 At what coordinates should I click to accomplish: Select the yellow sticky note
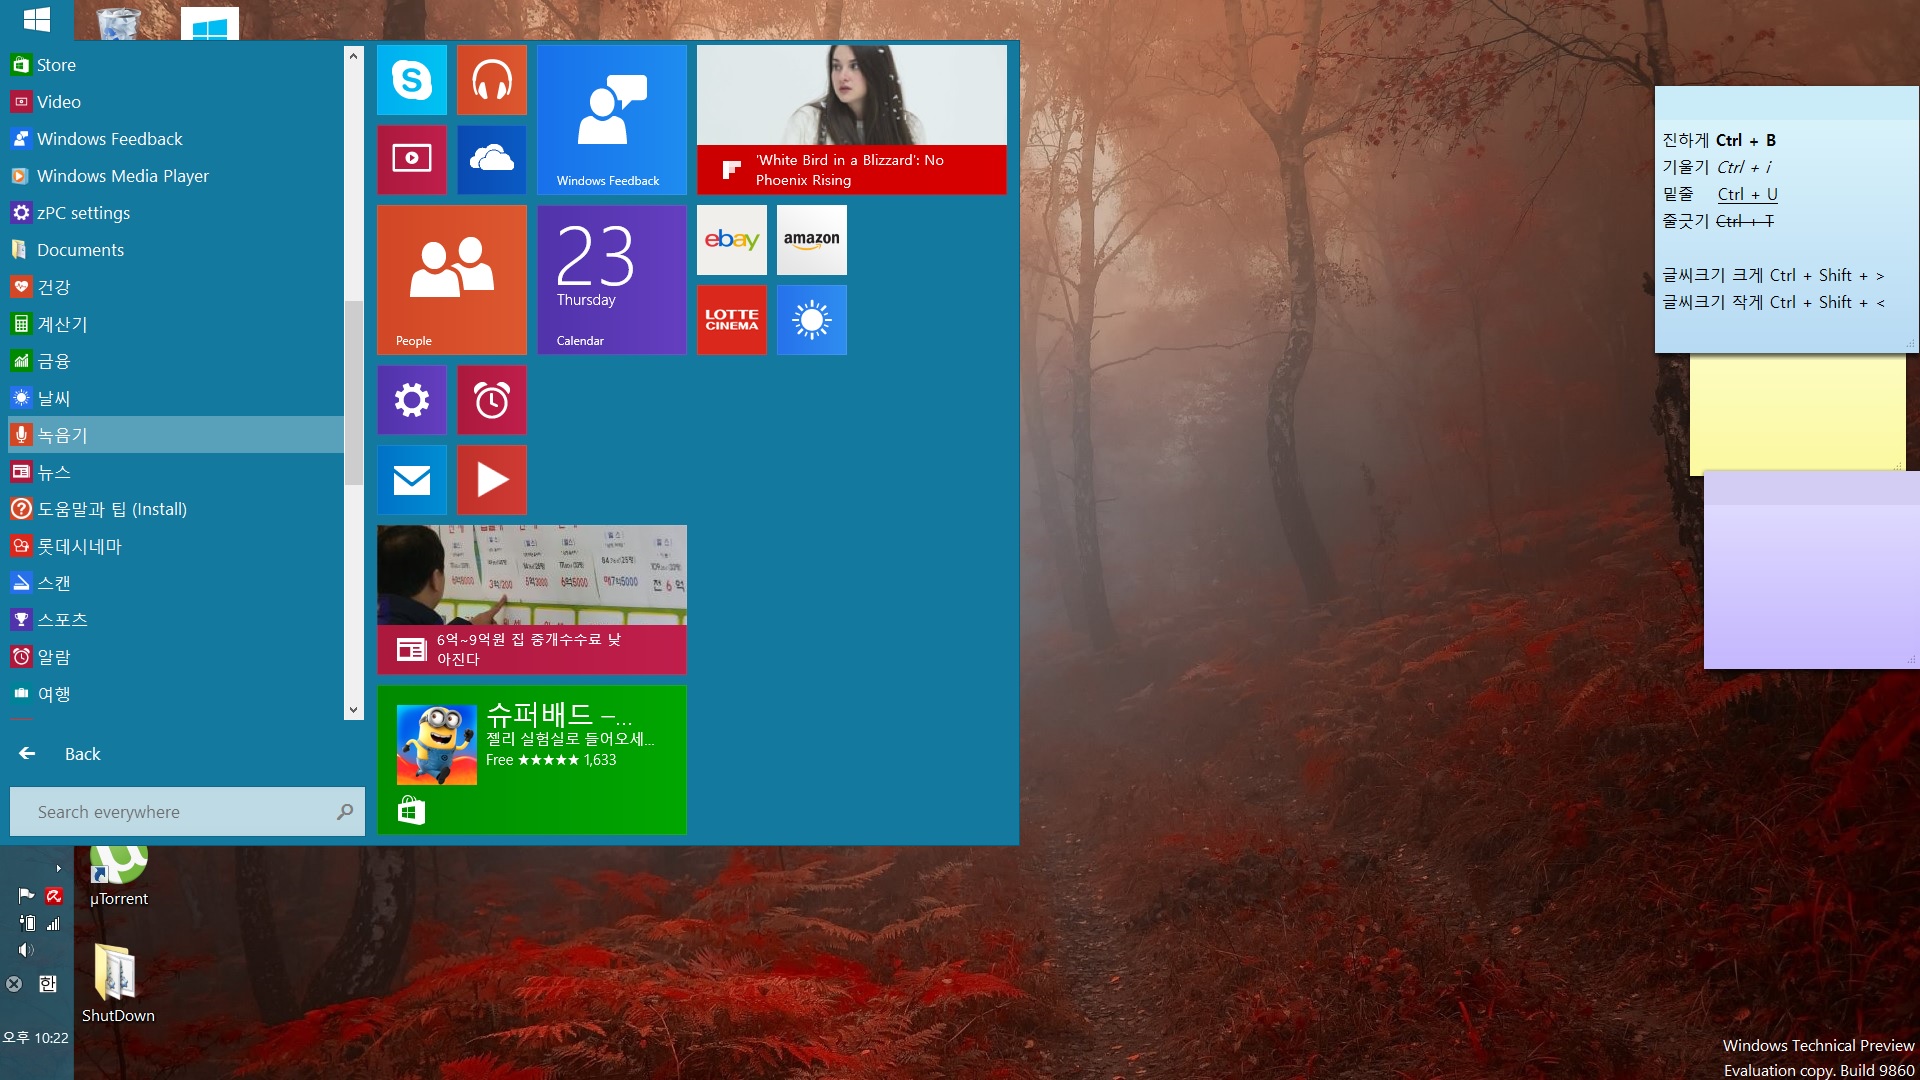[1797, 413]
